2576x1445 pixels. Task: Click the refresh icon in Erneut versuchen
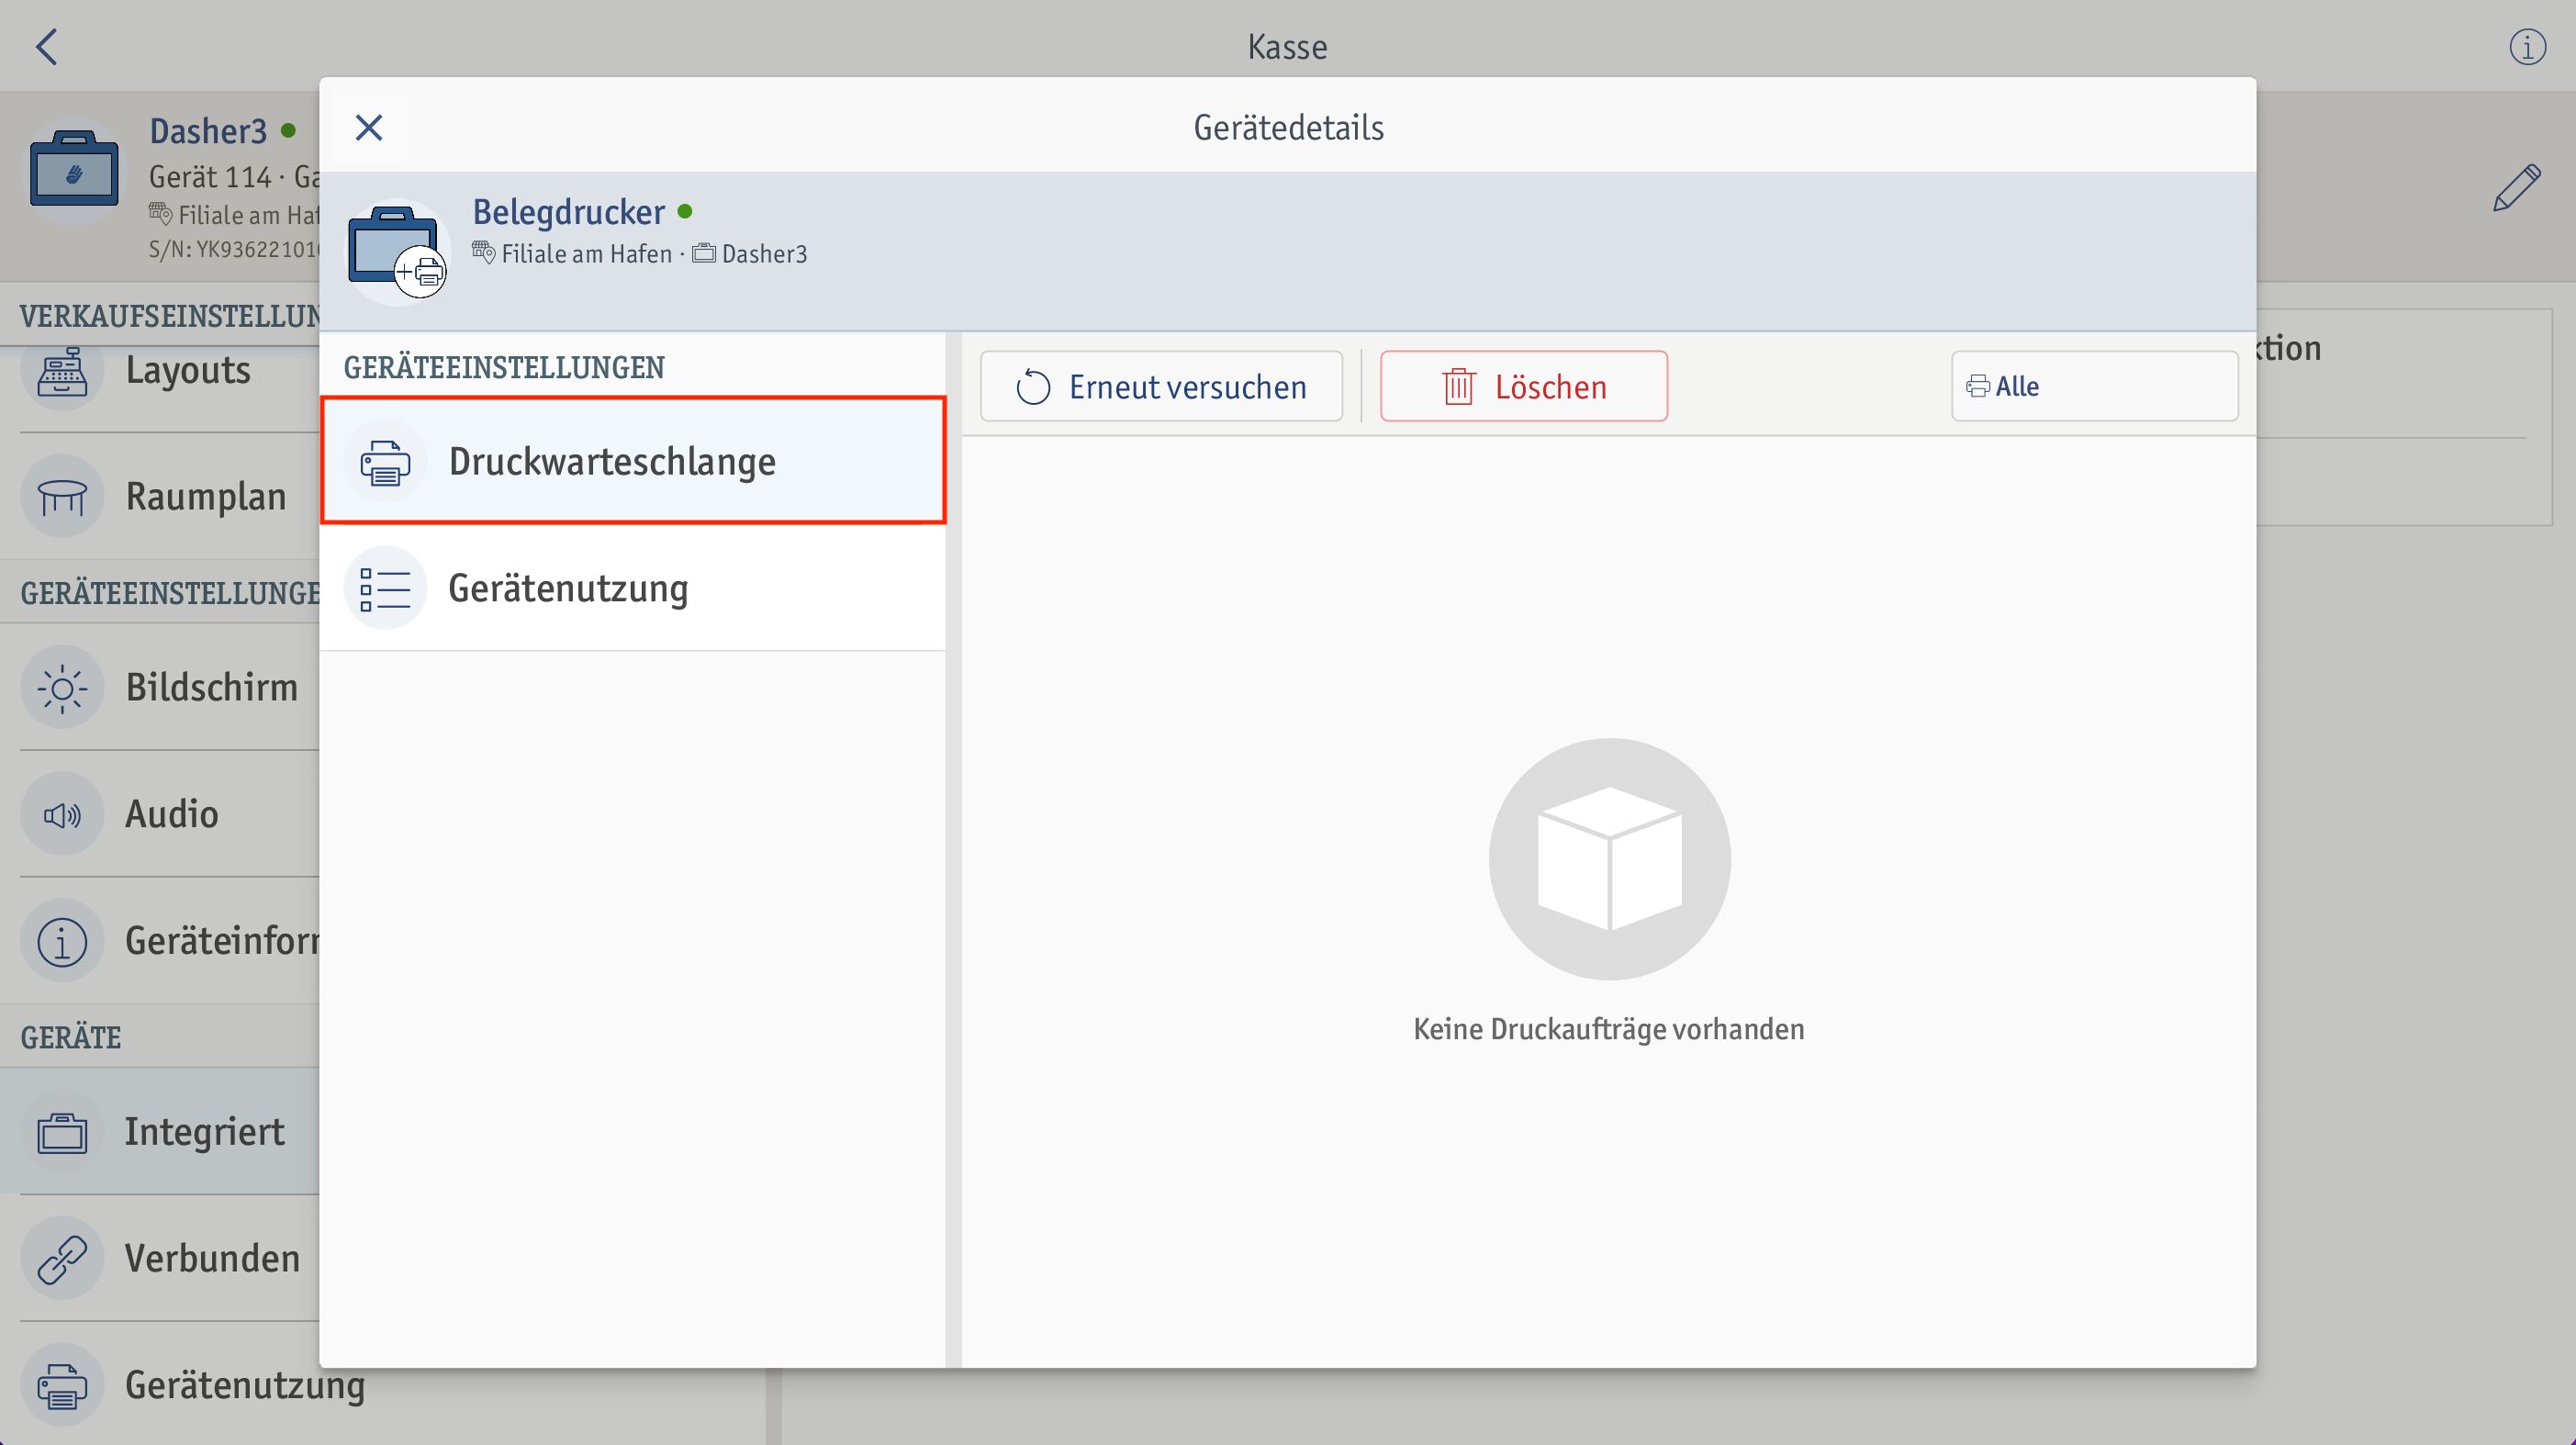pos(1033,387)
